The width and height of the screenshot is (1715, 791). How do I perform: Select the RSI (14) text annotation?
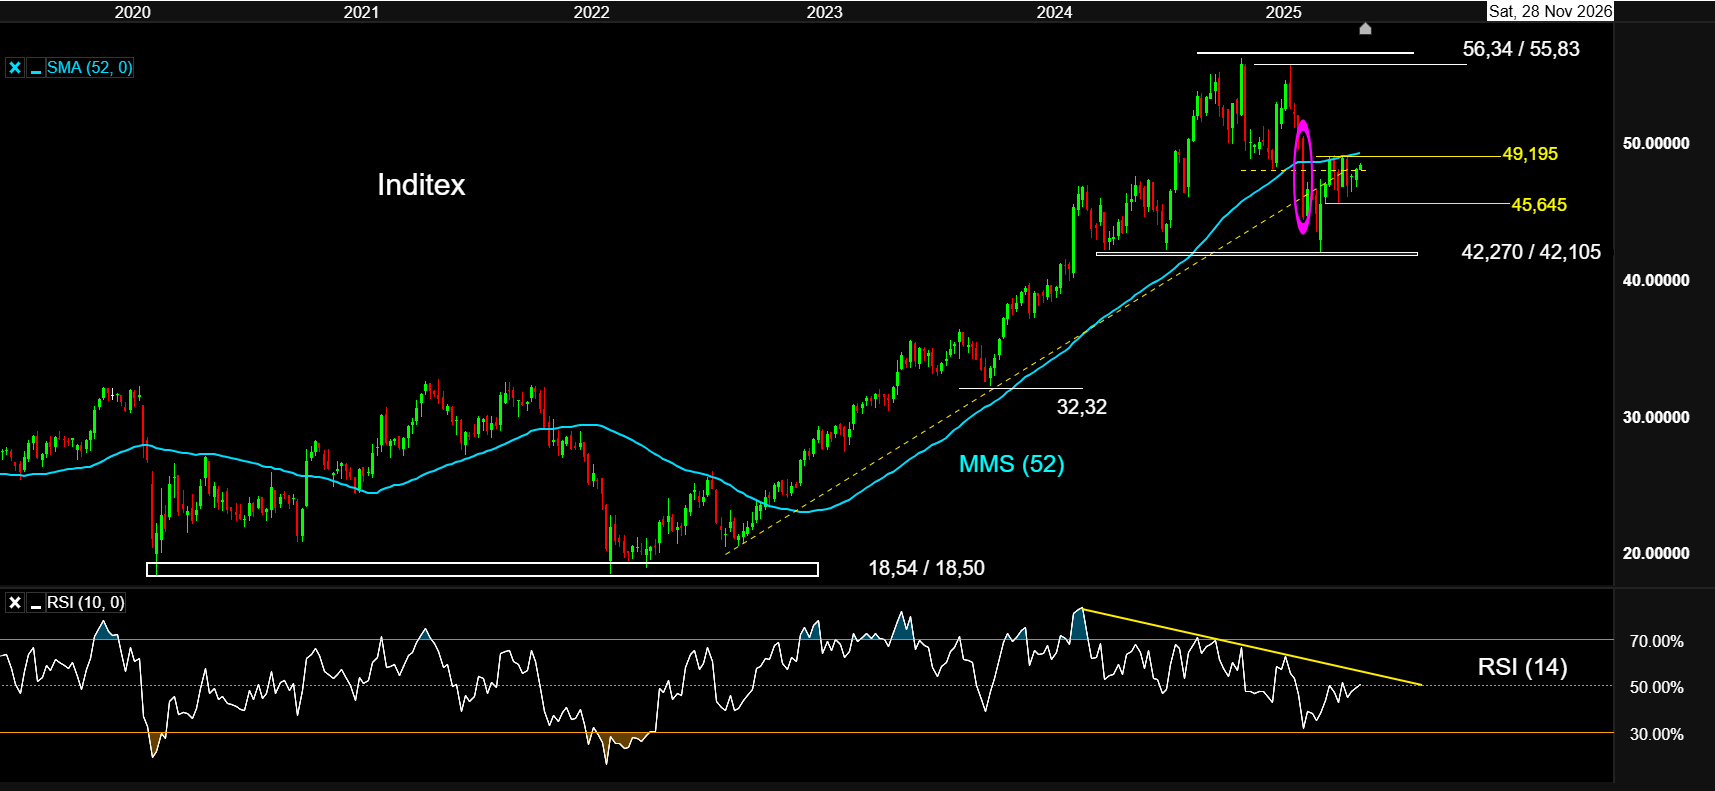click(1522, 667)
